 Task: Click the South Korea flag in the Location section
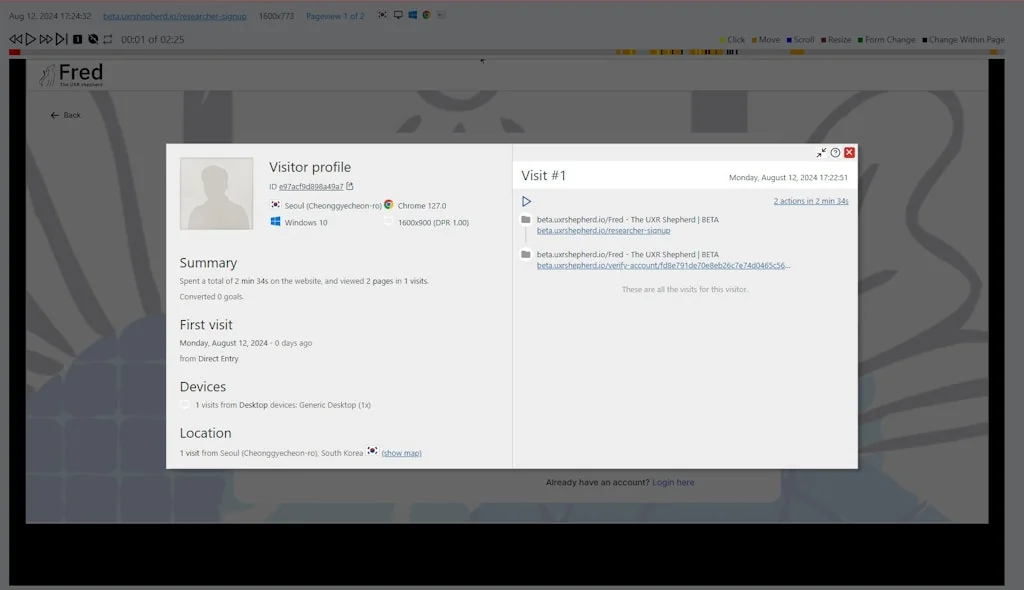[x=370, y=452]
